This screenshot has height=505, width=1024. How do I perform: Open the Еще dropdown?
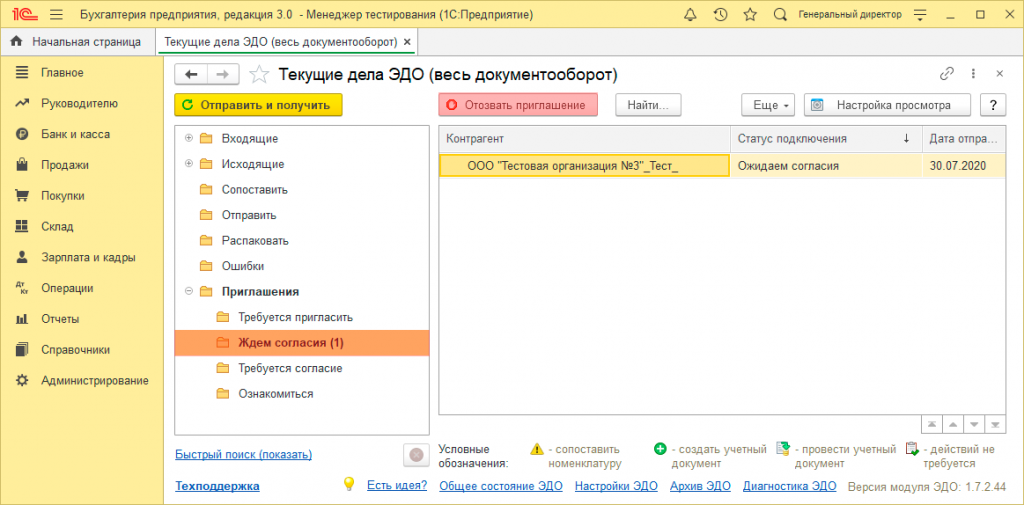(767, 105)
